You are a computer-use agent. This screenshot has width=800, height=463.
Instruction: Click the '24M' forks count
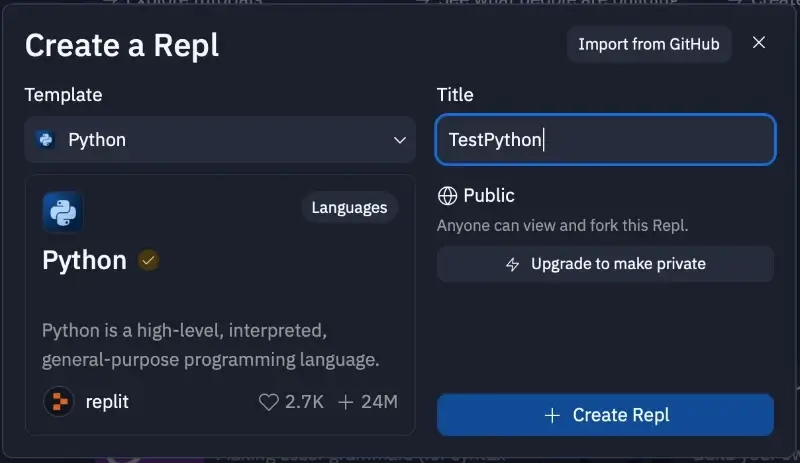tap(379, 402)
